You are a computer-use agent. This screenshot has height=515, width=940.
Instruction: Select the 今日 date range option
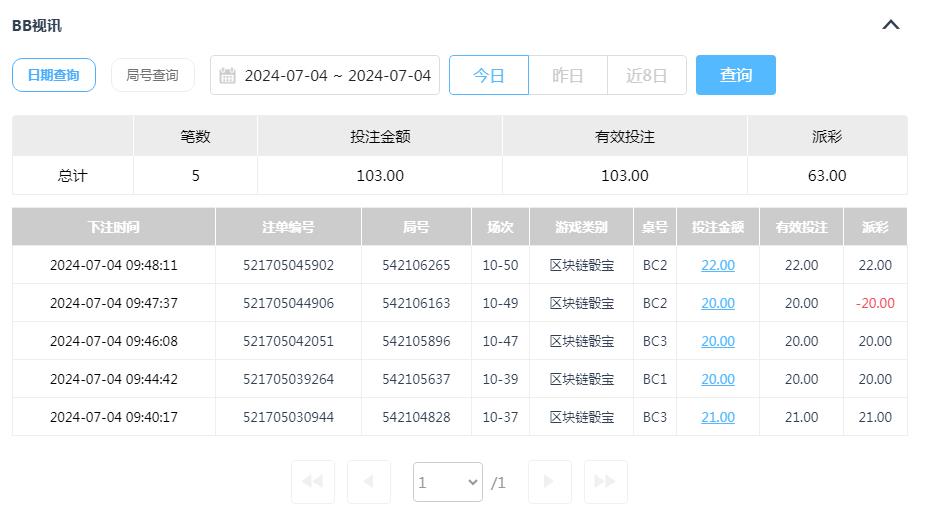(488, 75)
